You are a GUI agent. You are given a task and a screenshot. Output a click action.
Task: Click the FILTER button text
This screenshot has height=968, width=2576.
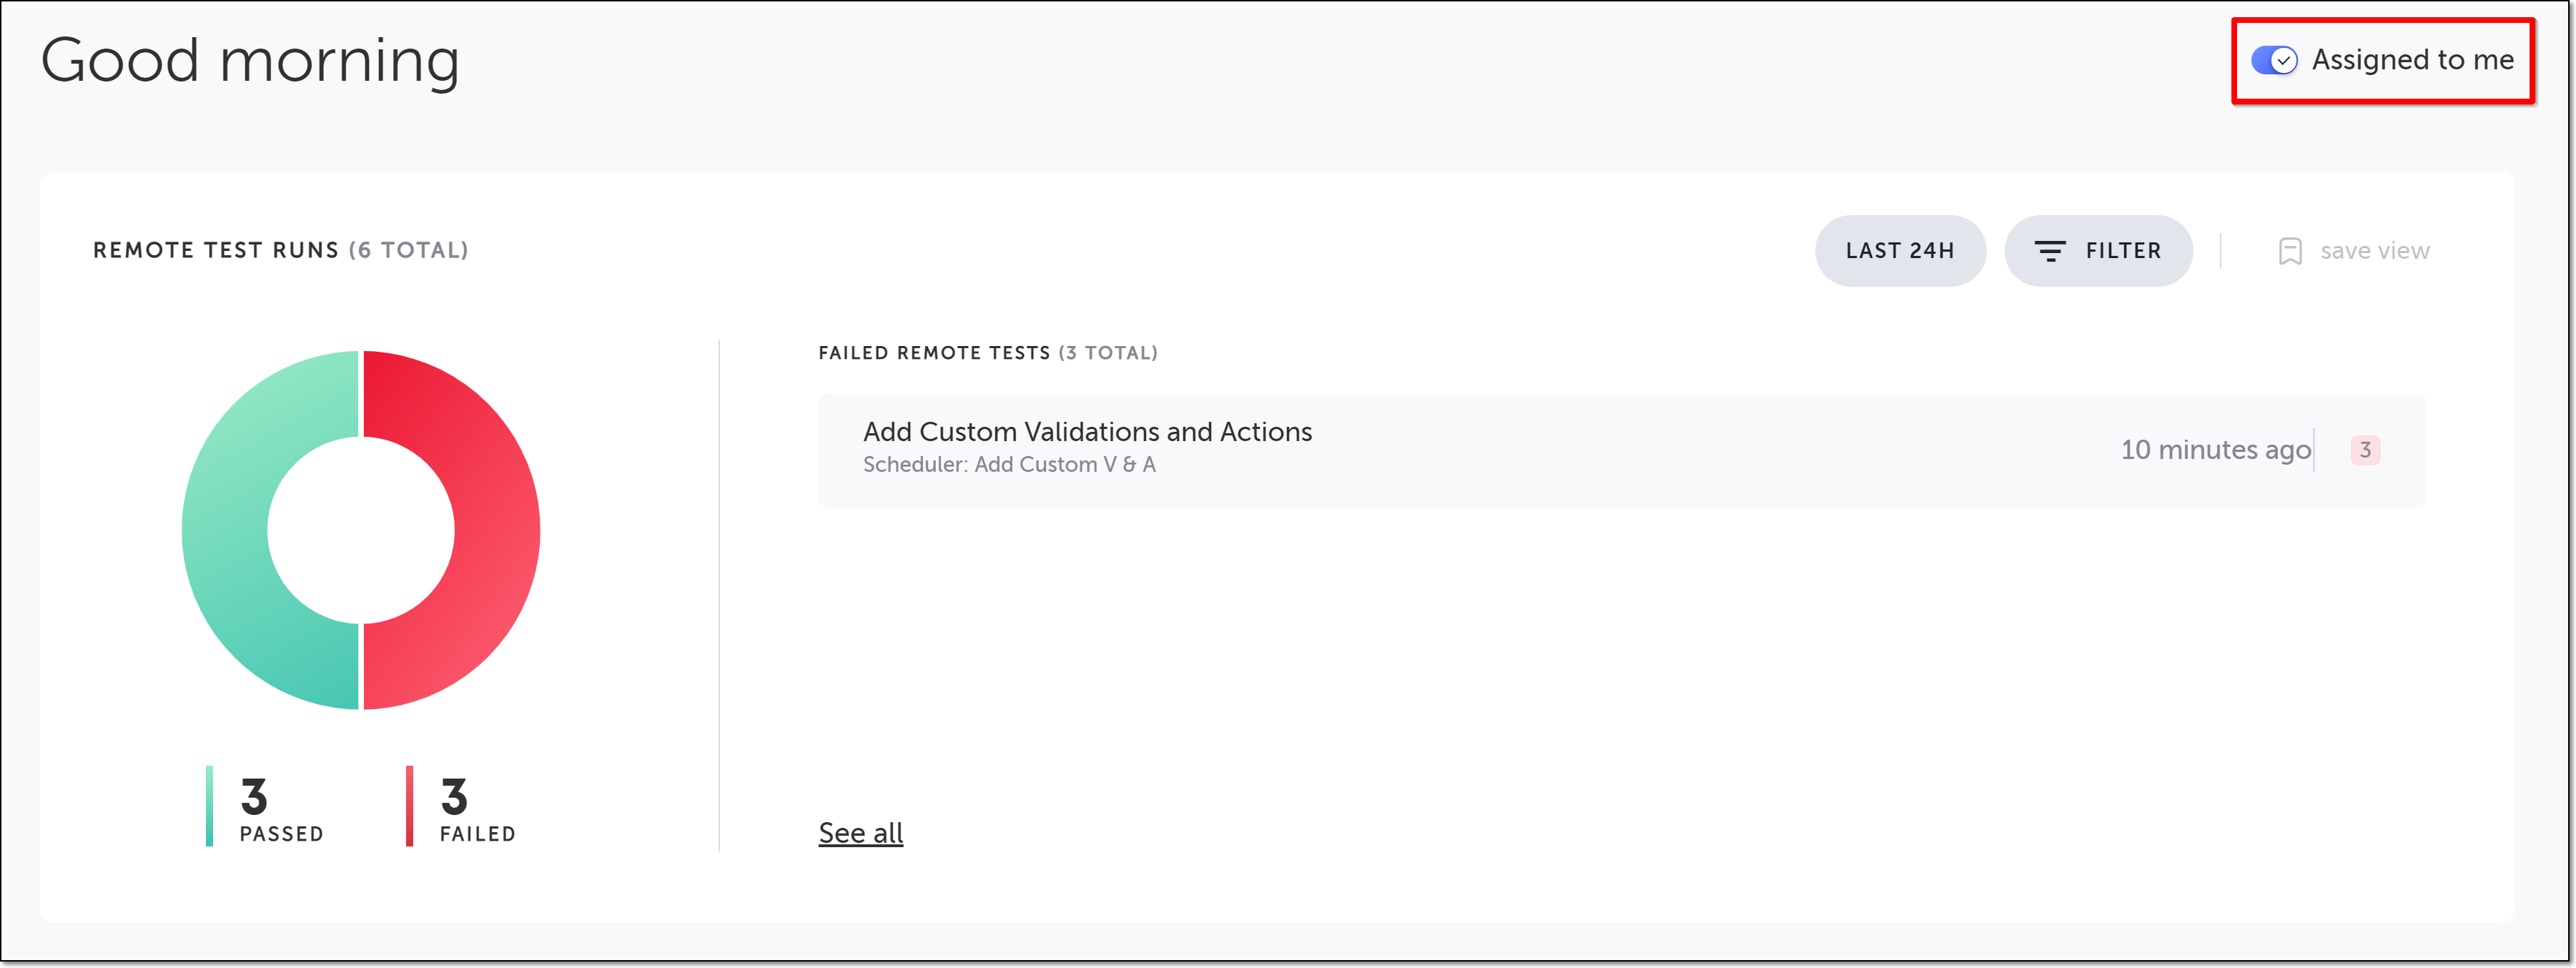click(2123, 251)
